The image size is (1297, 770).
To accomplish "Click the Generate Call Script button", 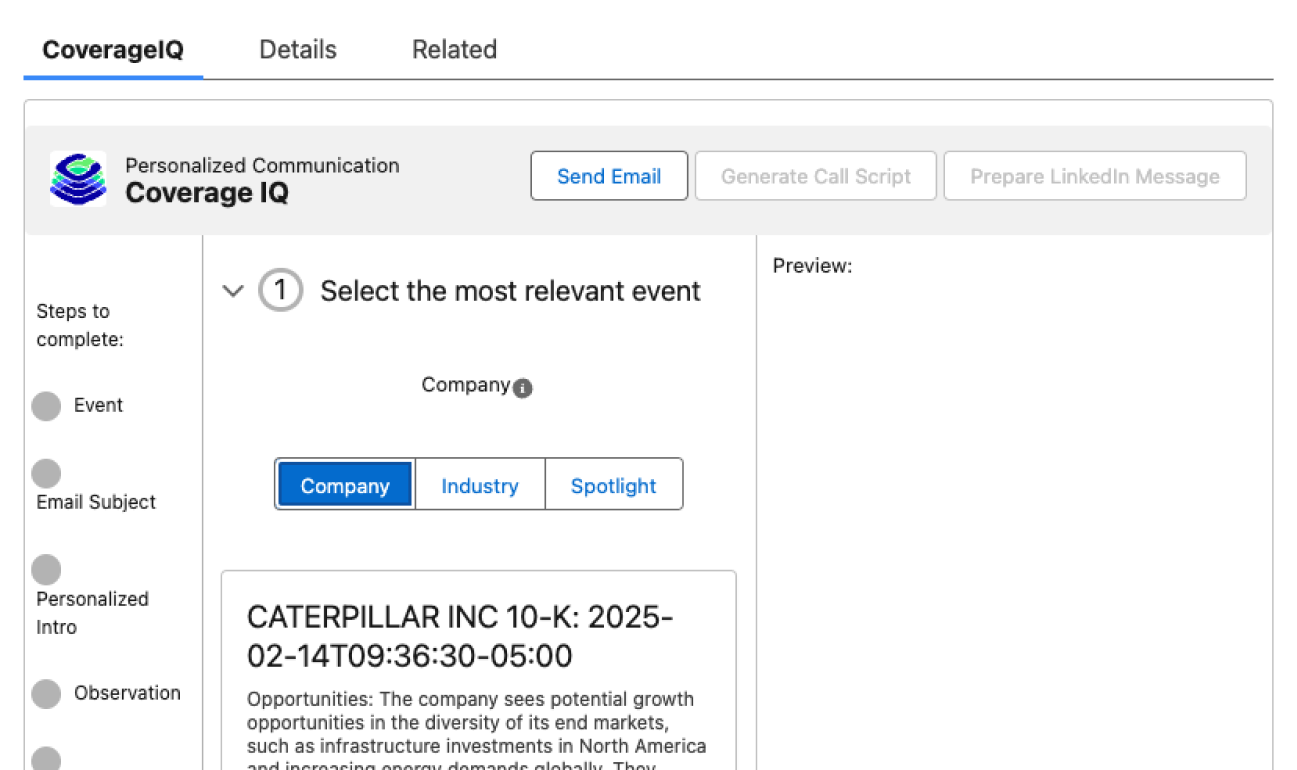I will pos(816,176).
